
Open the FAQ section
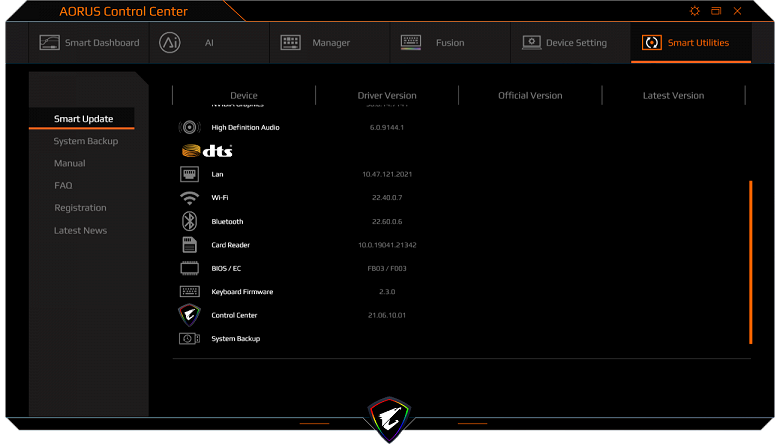tap(63, 185)
